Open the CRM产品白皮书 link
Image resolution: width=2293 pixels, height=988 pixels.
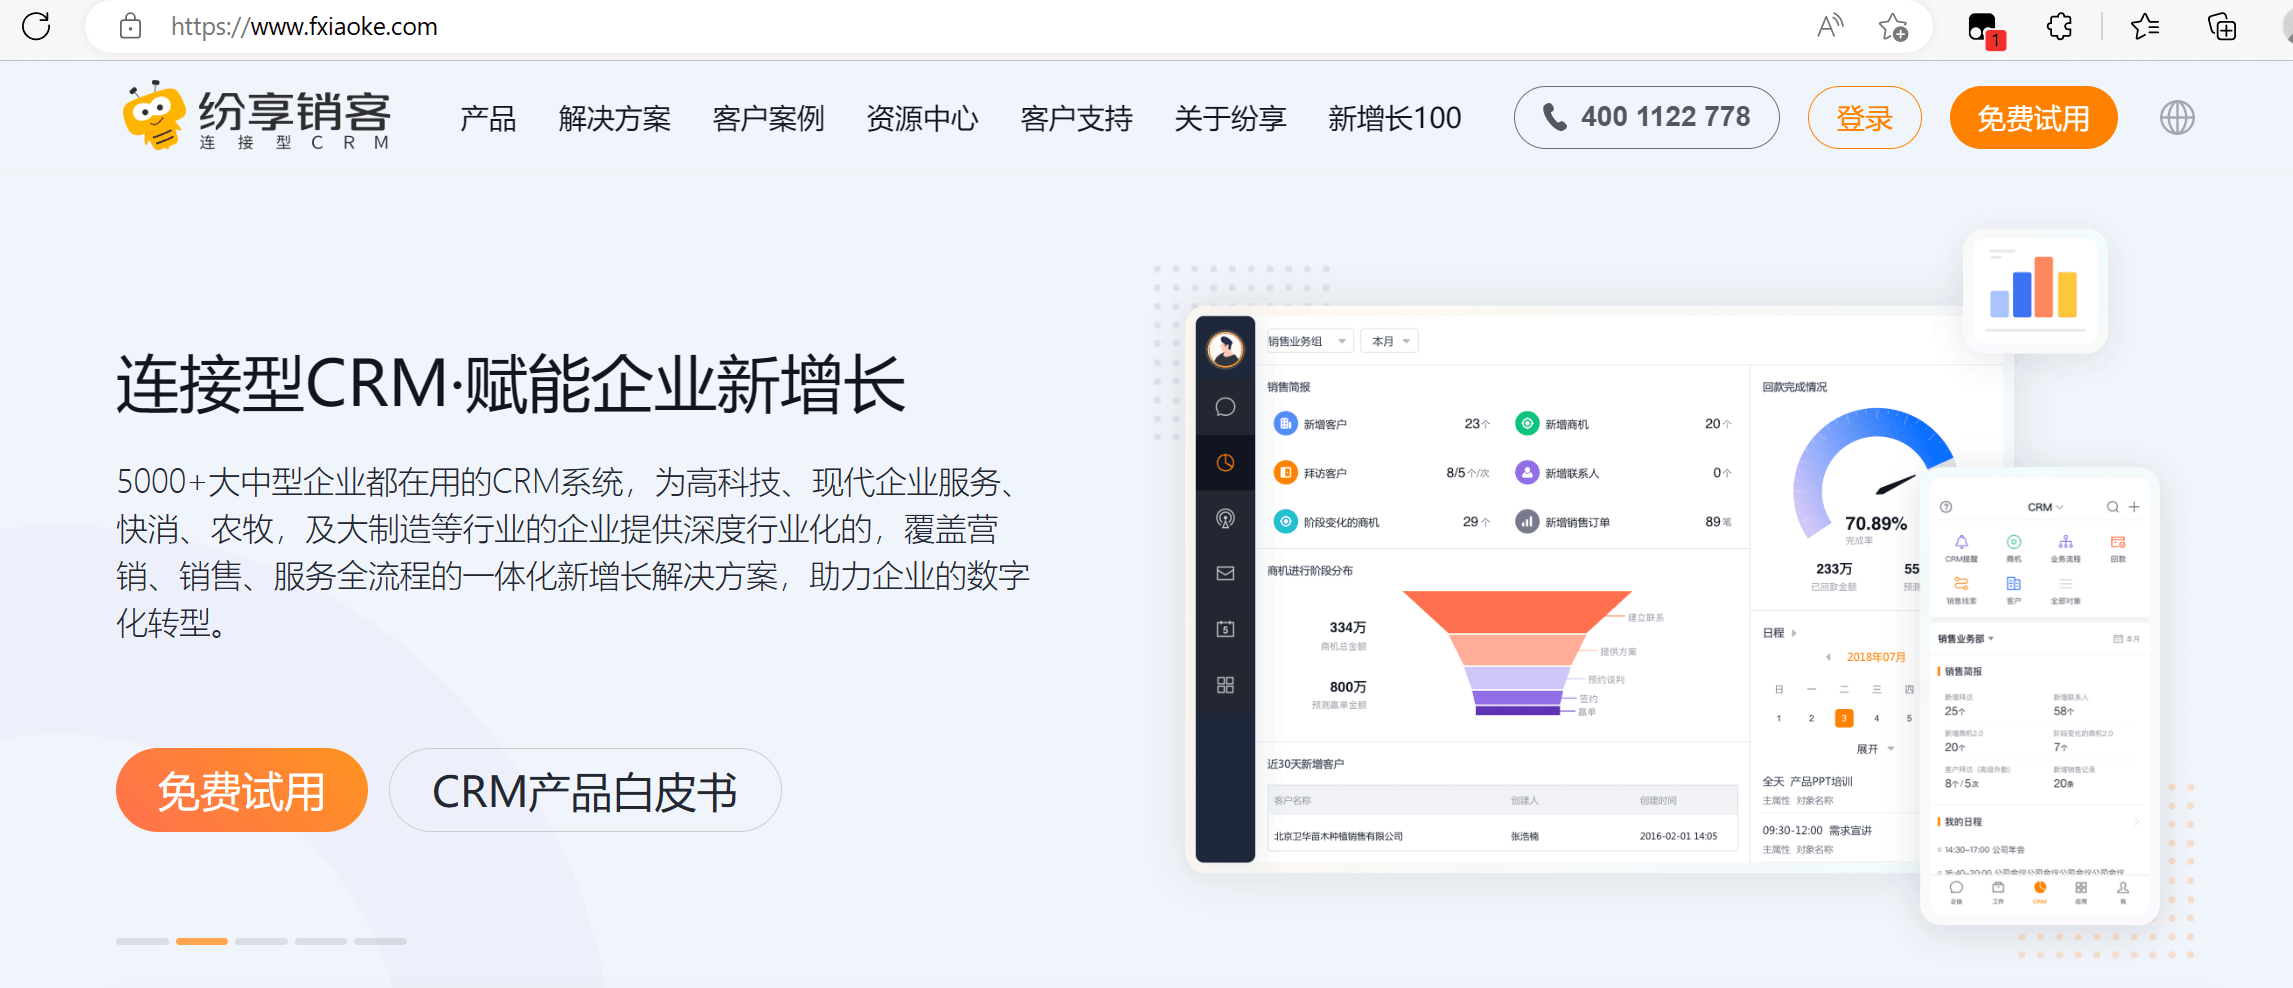coord(585,790)
